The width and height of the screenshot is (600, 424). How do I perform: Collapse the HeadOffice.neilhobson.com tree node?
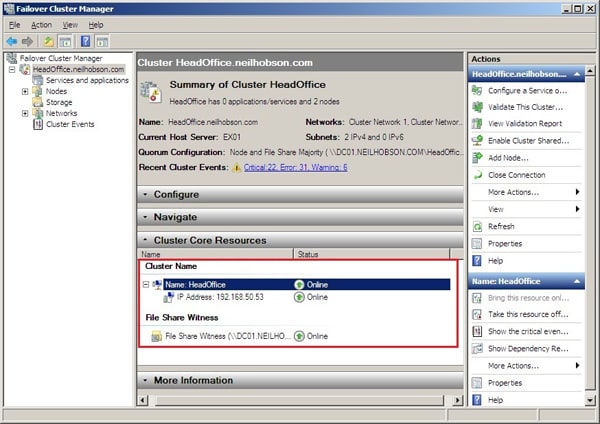pyautogui.click(x=12, y=70)
